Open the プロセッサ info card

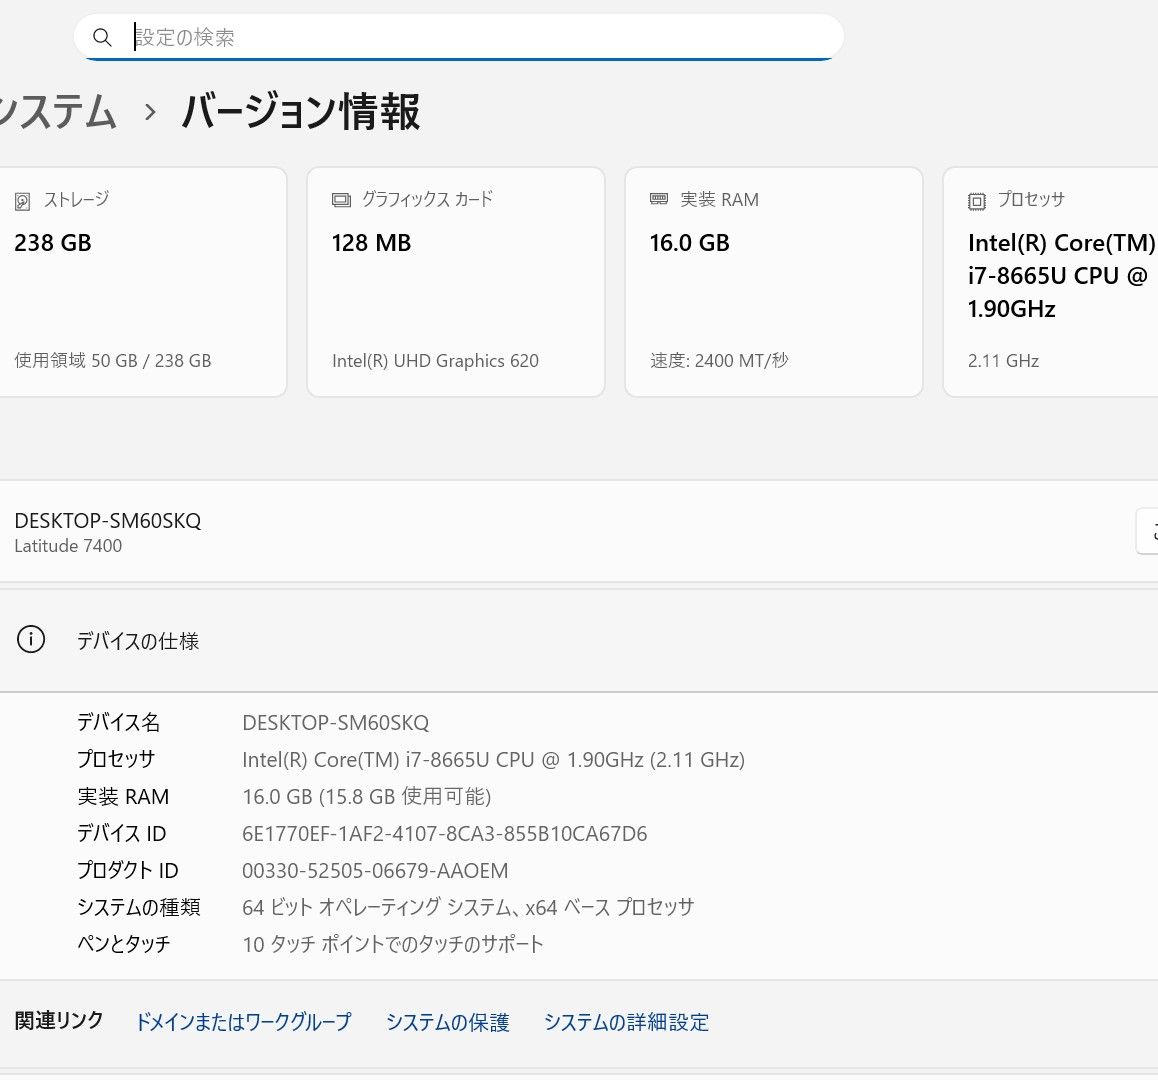pos(1050,282)
